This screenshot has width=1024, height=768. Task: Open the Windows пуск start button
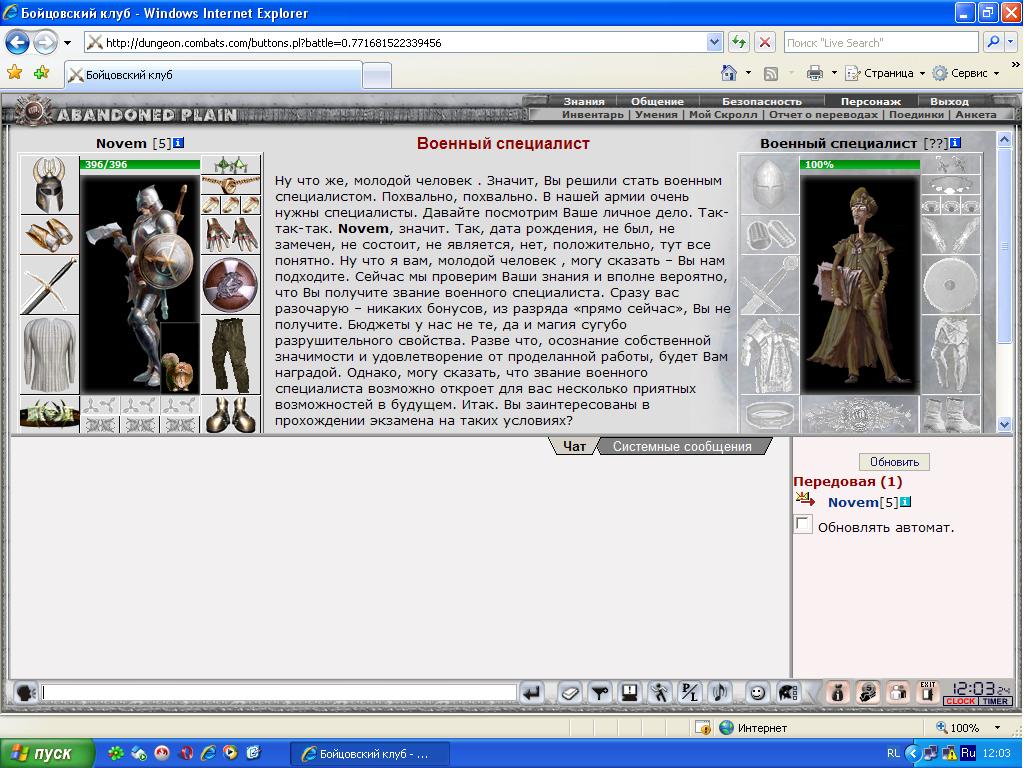click(46, 753)
